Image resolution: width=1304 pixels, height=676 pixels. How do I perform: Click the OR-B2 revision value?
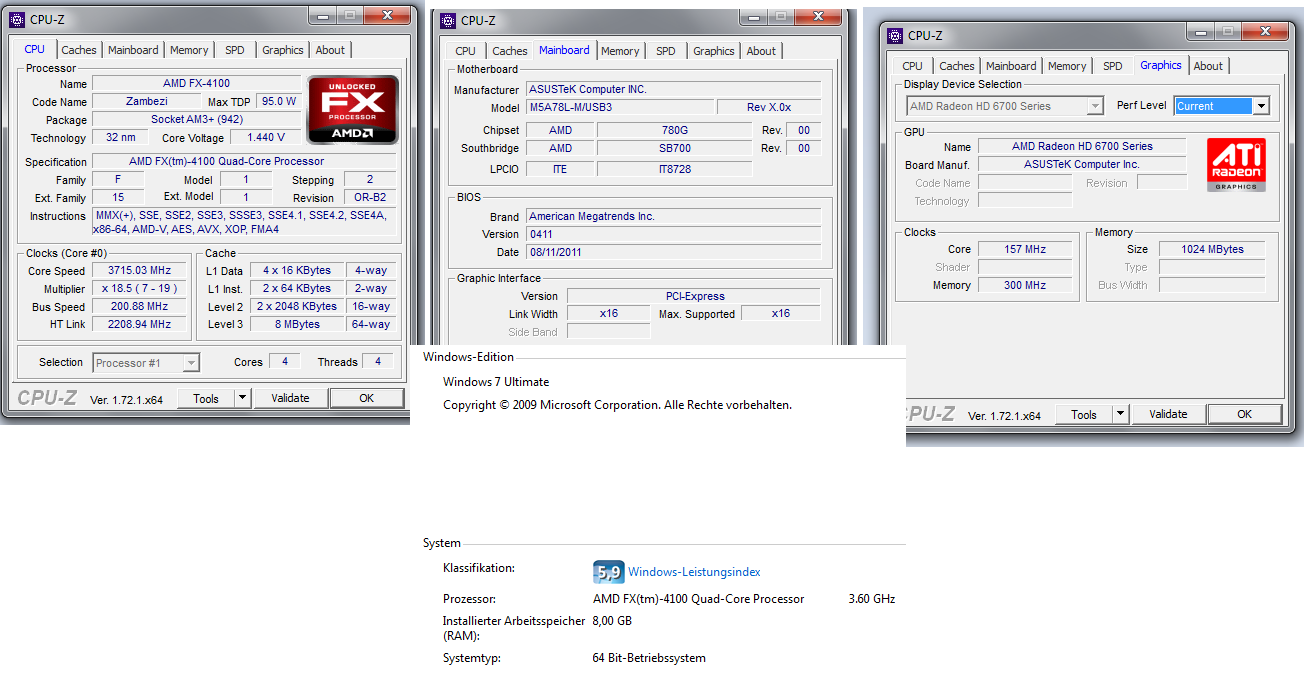point(370,197)
